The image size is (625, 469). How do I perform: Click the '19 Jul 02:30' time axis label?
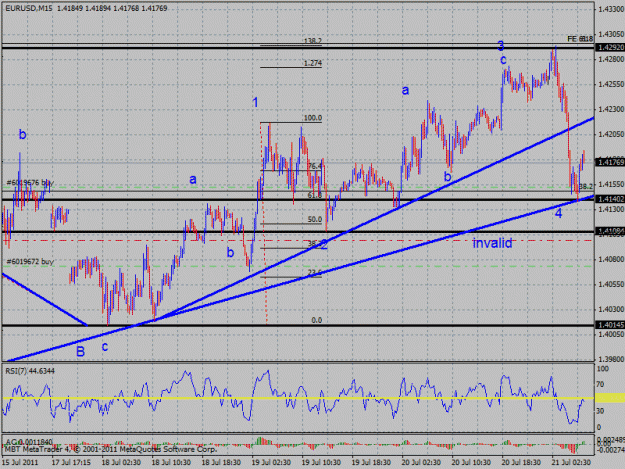pyautogui.click(x=271, y=462)
